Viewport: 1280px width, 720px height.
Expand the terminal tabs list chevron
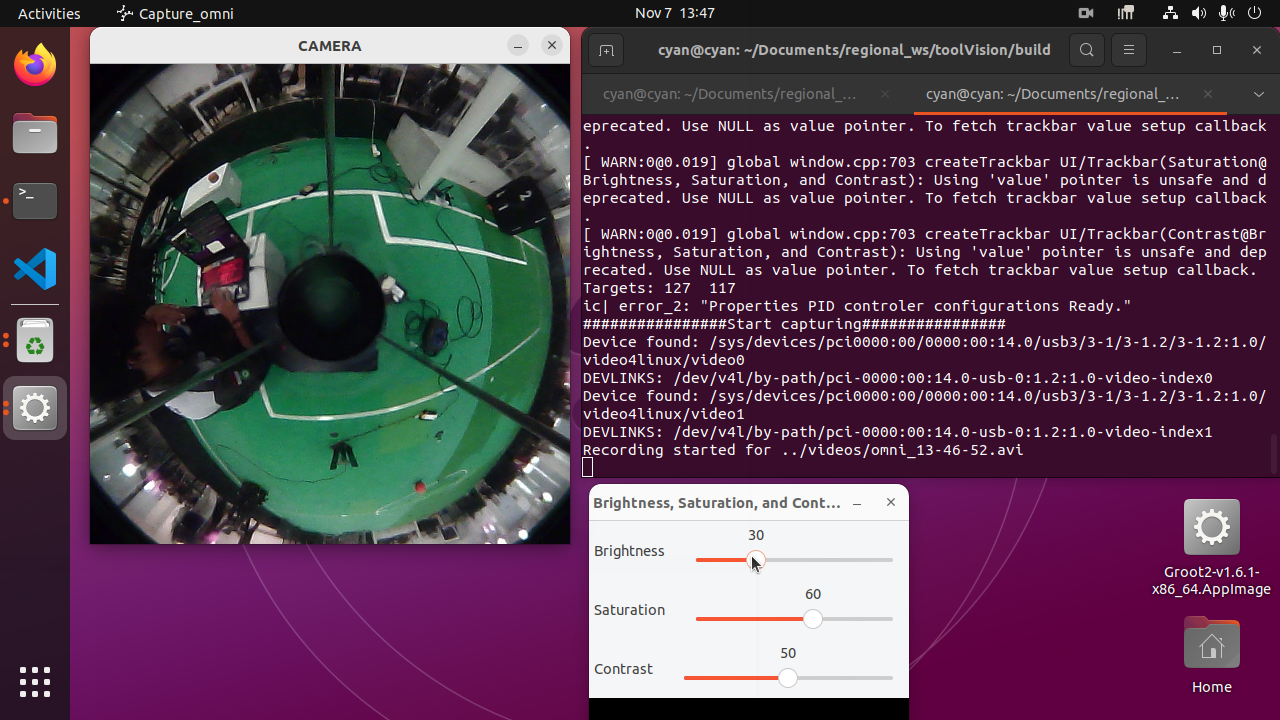pos(1258,94)
